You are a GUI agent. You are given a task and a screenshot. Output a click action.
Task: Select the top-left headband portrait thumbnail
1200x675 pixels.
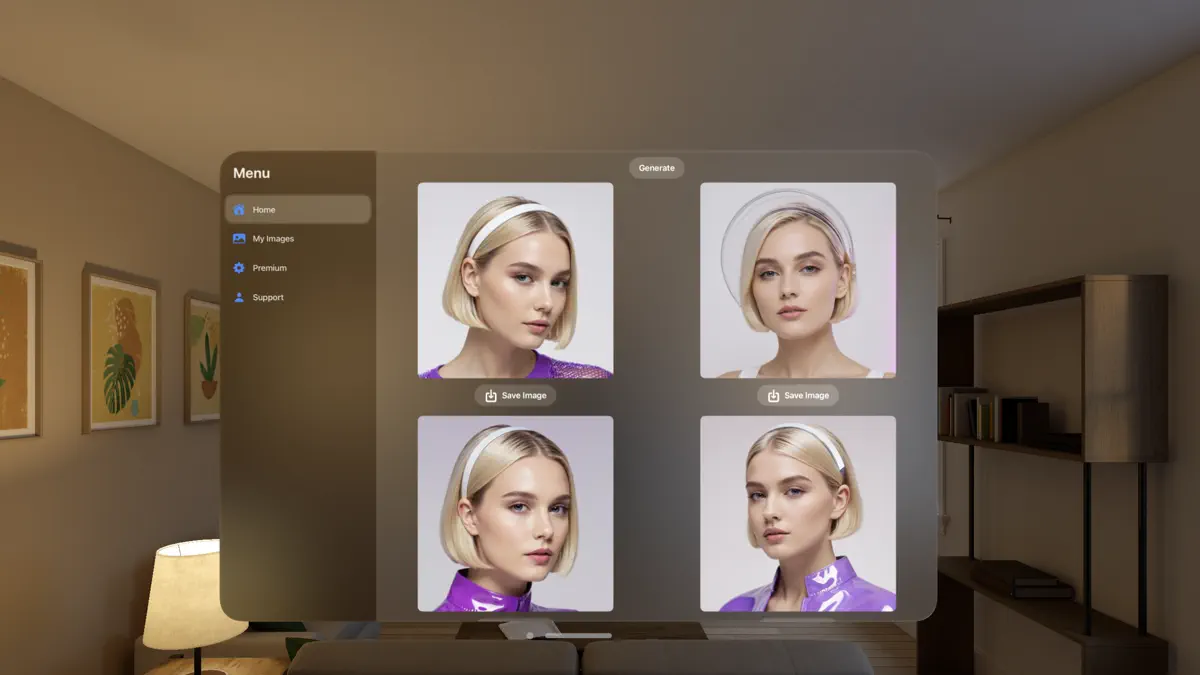coord(515,280)
